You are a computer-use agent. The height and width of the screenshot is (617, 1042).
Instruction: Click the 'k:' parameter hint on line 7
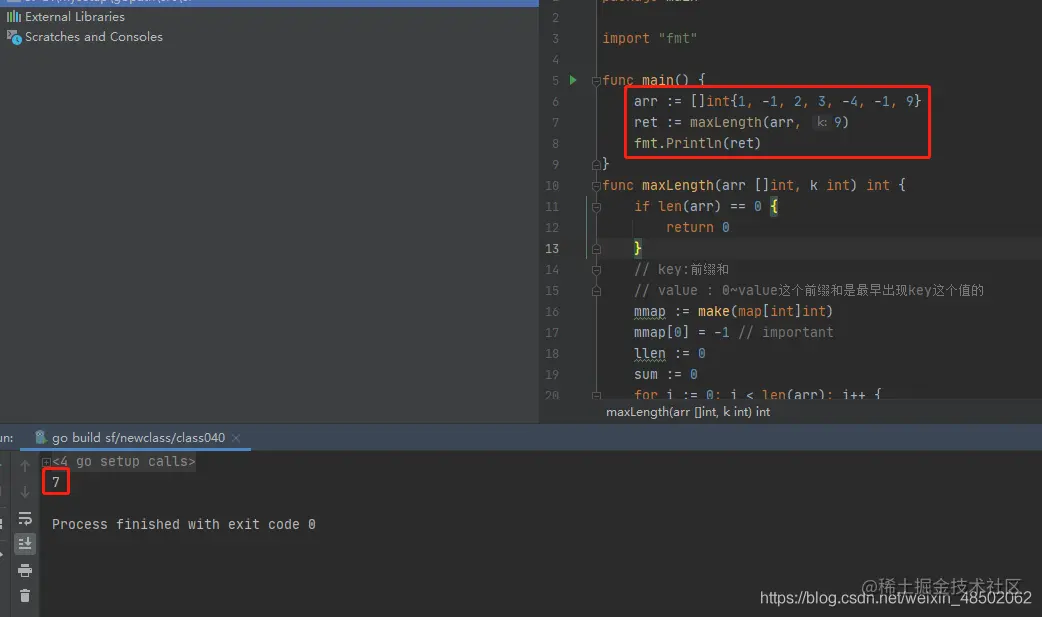(822, 122)
